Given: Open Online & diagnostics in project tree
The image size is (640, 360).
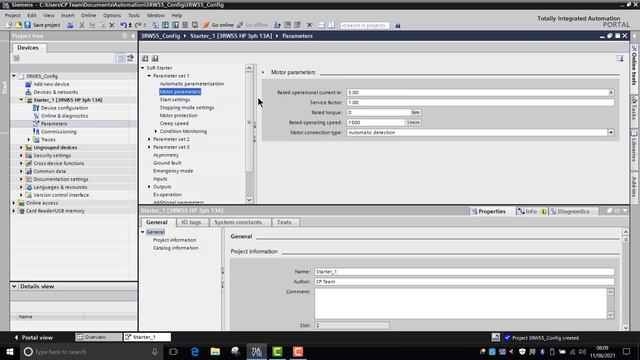Looking at the screenshot, I should click(64, 116).
